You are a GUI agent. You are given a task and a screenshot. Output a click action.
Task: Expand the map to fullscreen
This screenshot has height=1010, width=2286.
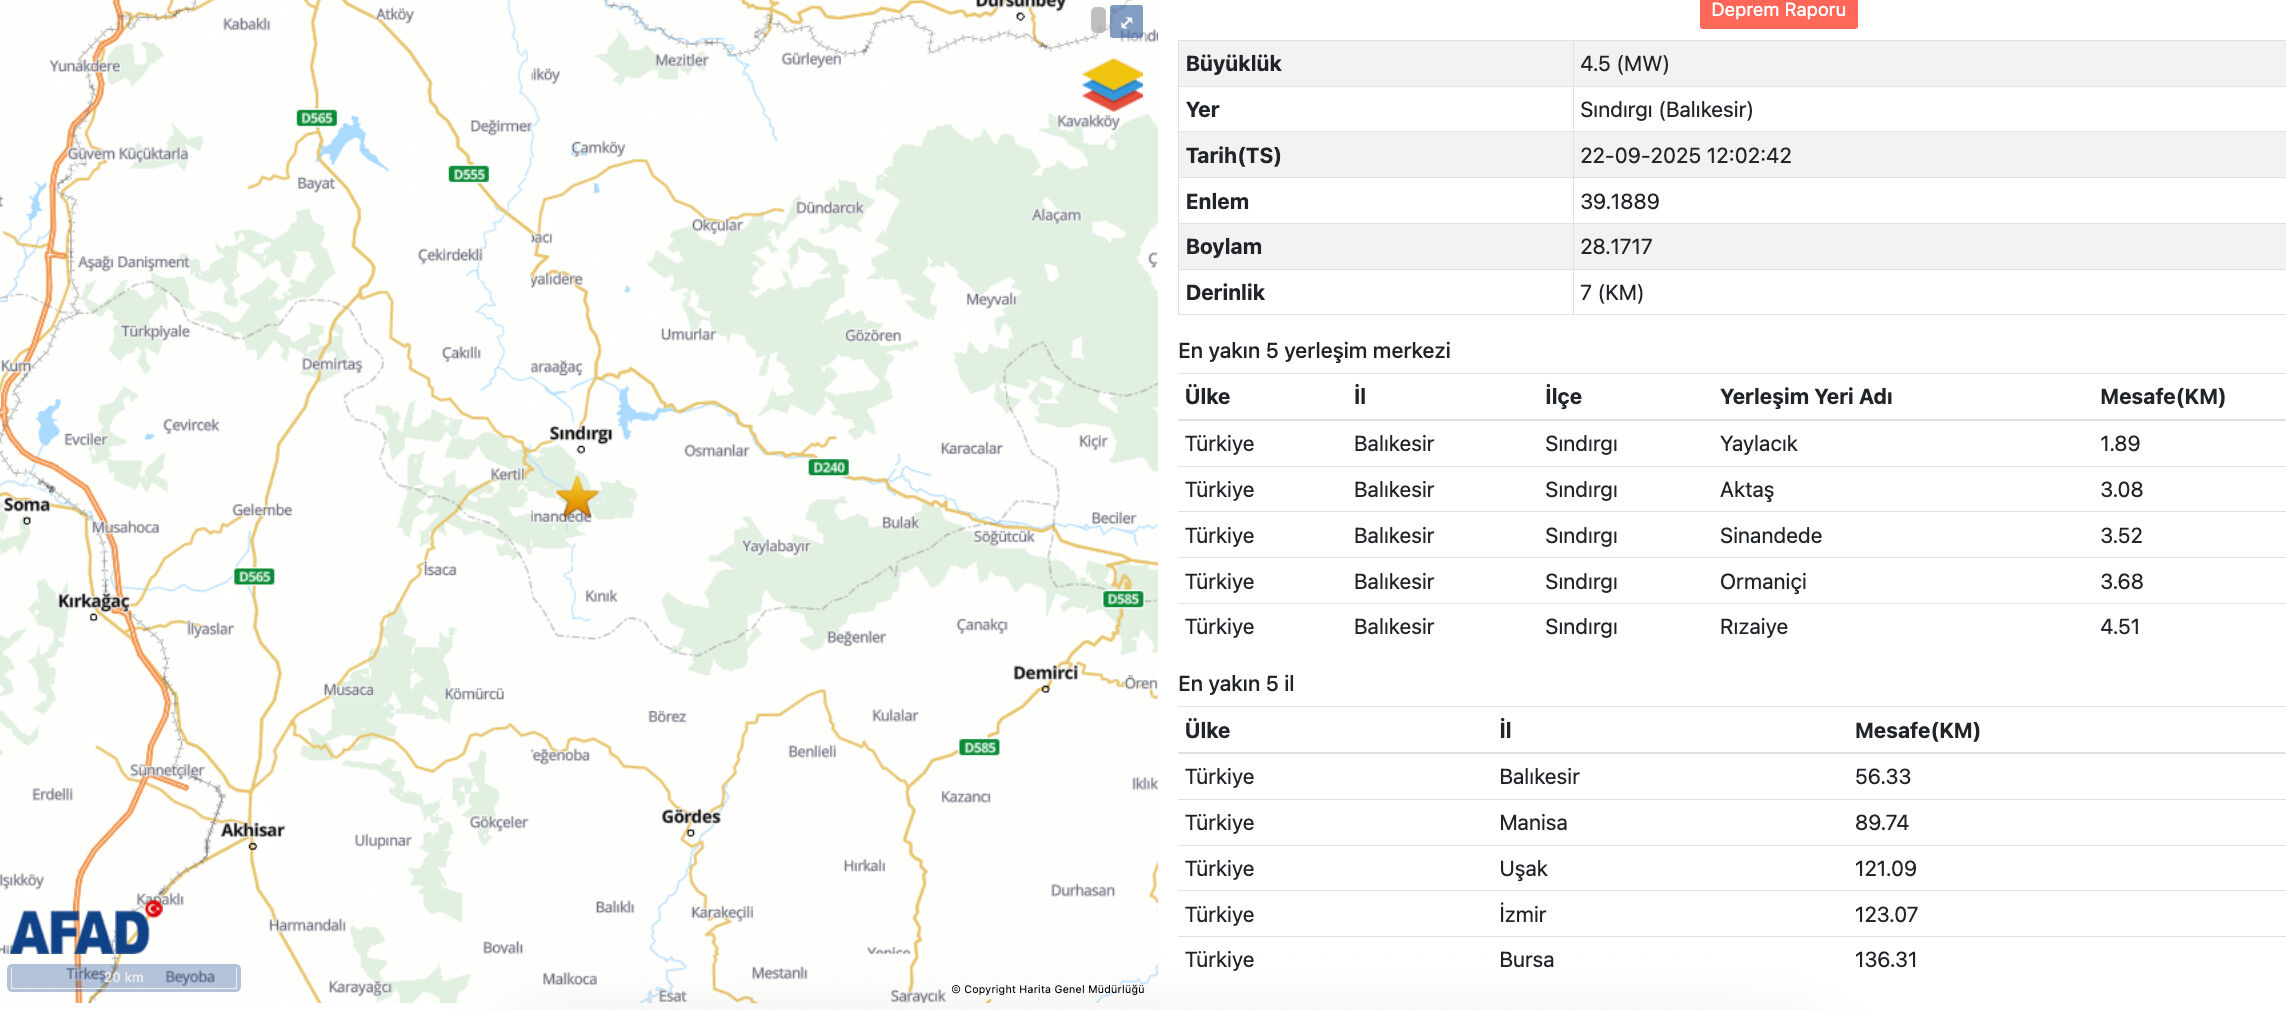click(x=1126, y=21)
